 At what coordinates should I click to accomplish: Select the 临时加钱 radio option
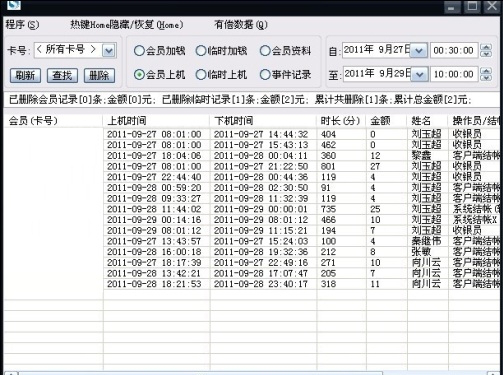(221, 51)
